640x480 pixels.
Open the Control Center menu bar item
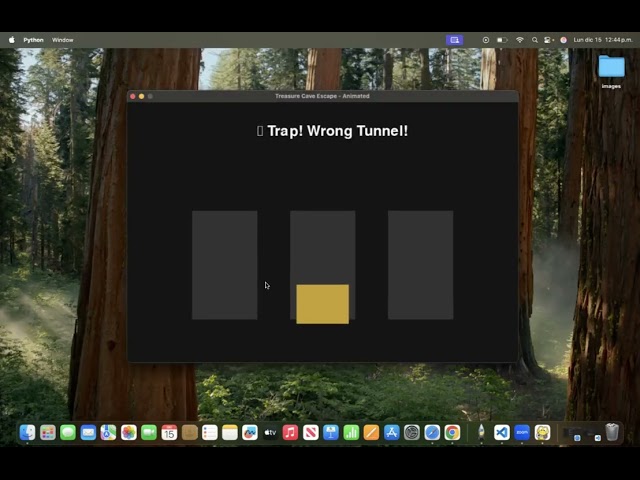click(x=549, y=40)
